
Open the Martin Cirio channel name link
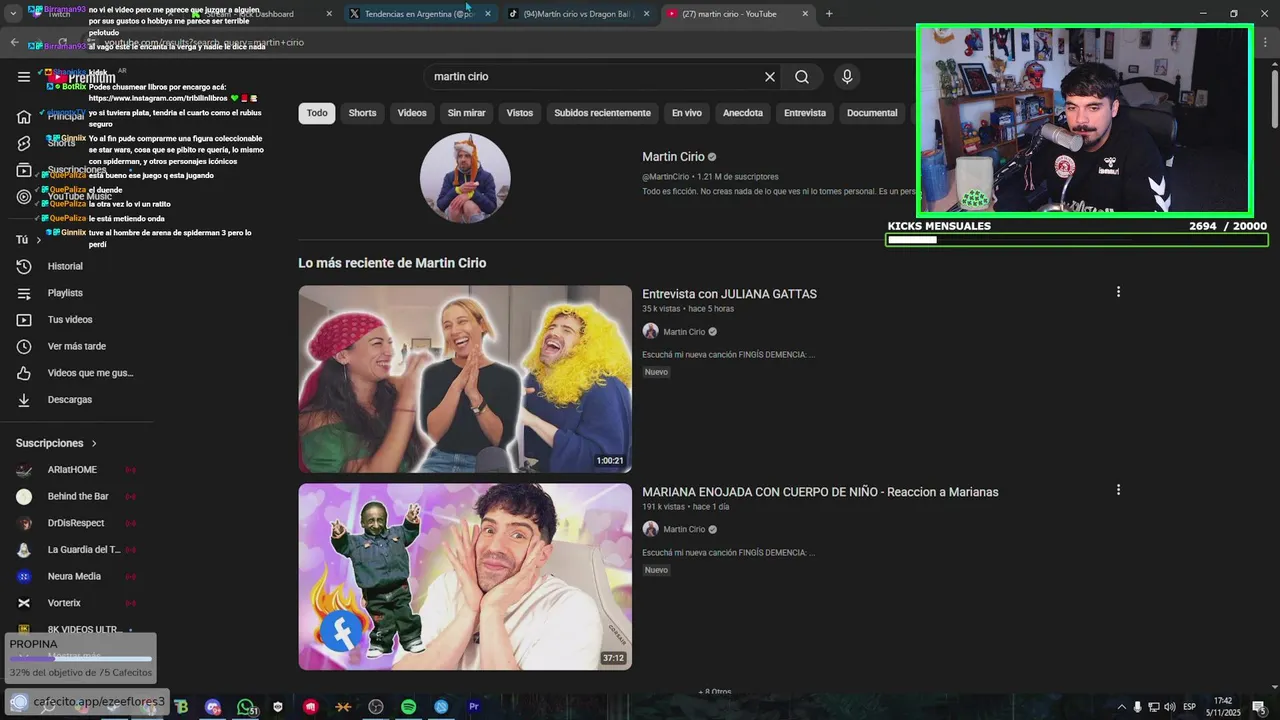[x=673, y=157]
